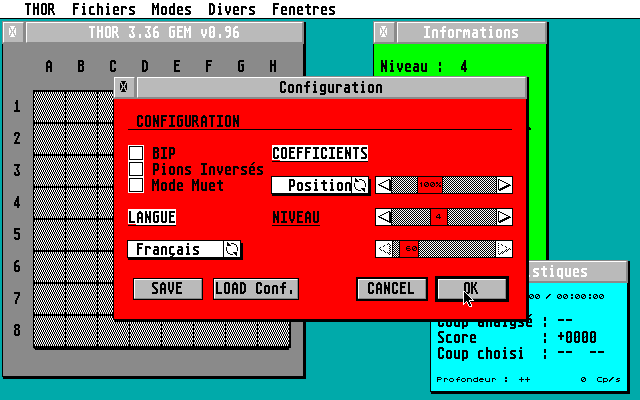Click the THOR 3.36 GEM title bar
The width and height of the screenshot is (640, 400).
pyautogui.click(x=164, y=33)
